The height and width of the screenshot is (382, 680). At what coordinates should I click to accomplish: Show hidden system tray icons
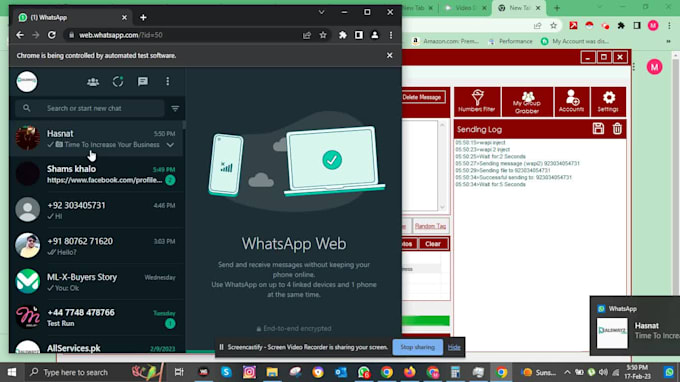click(x=567, y=372)
